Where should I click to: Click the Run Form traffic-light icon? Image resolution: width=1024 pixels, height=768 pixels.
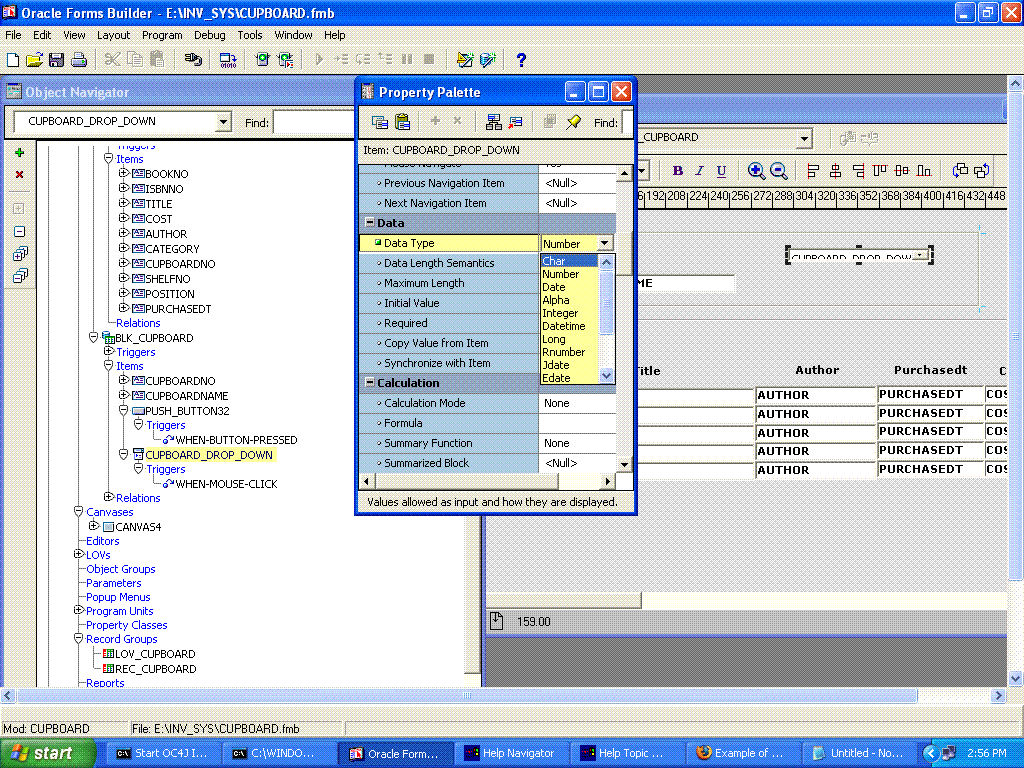[263, 60]
